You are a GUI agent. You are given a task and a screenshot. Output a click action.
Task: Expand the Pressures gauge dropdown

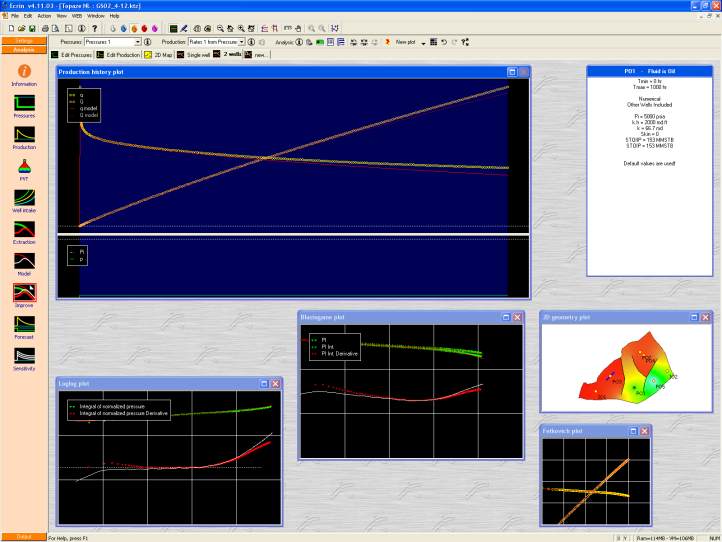click(x=138, y=43)
